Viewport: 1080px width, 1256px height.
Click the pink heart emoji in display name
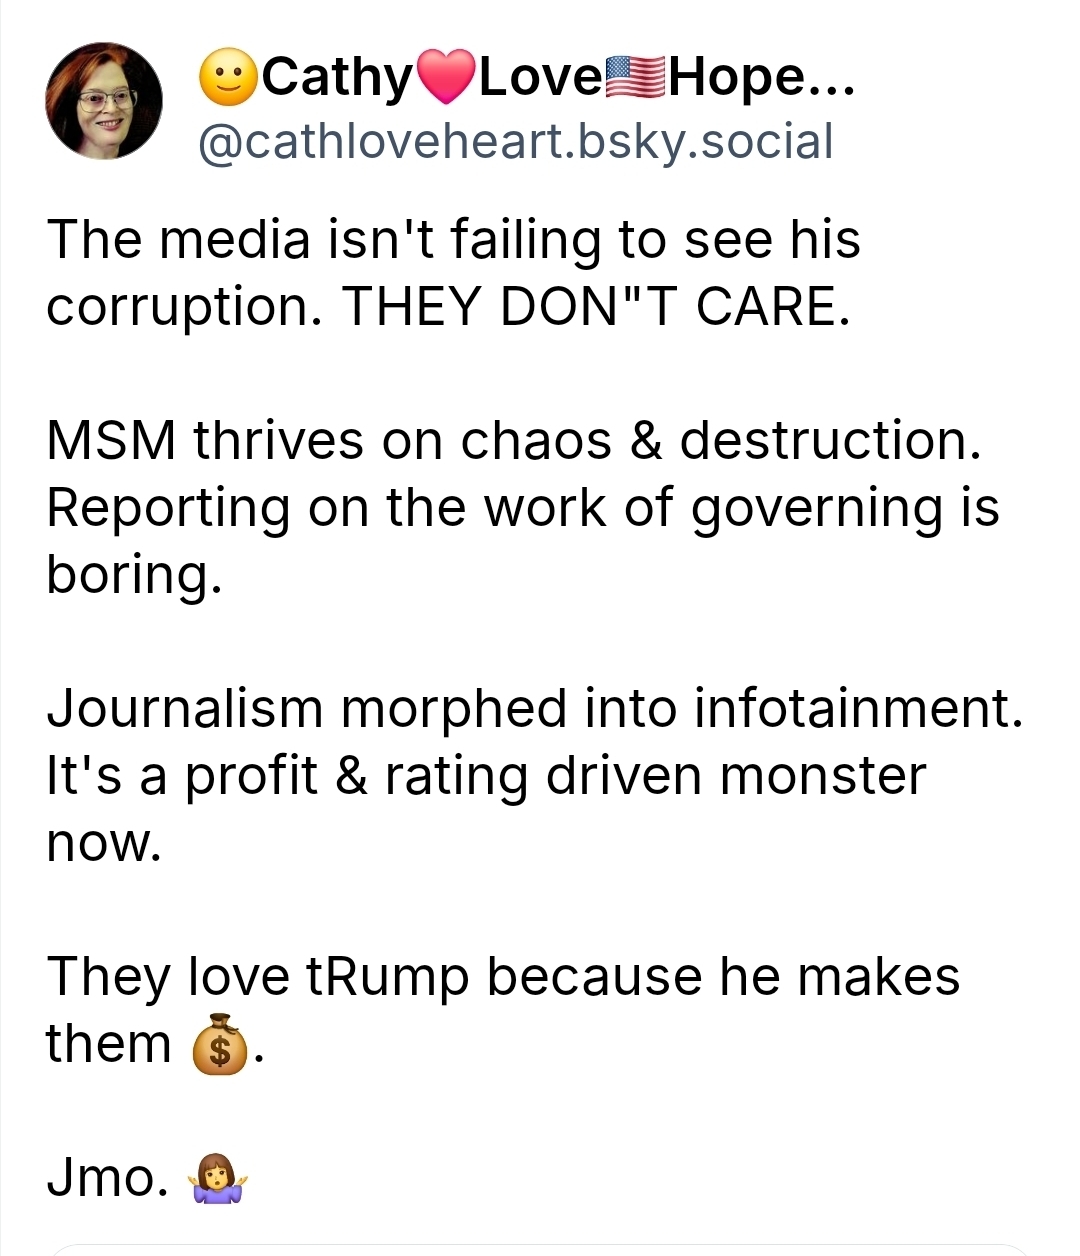coord(447,79)
